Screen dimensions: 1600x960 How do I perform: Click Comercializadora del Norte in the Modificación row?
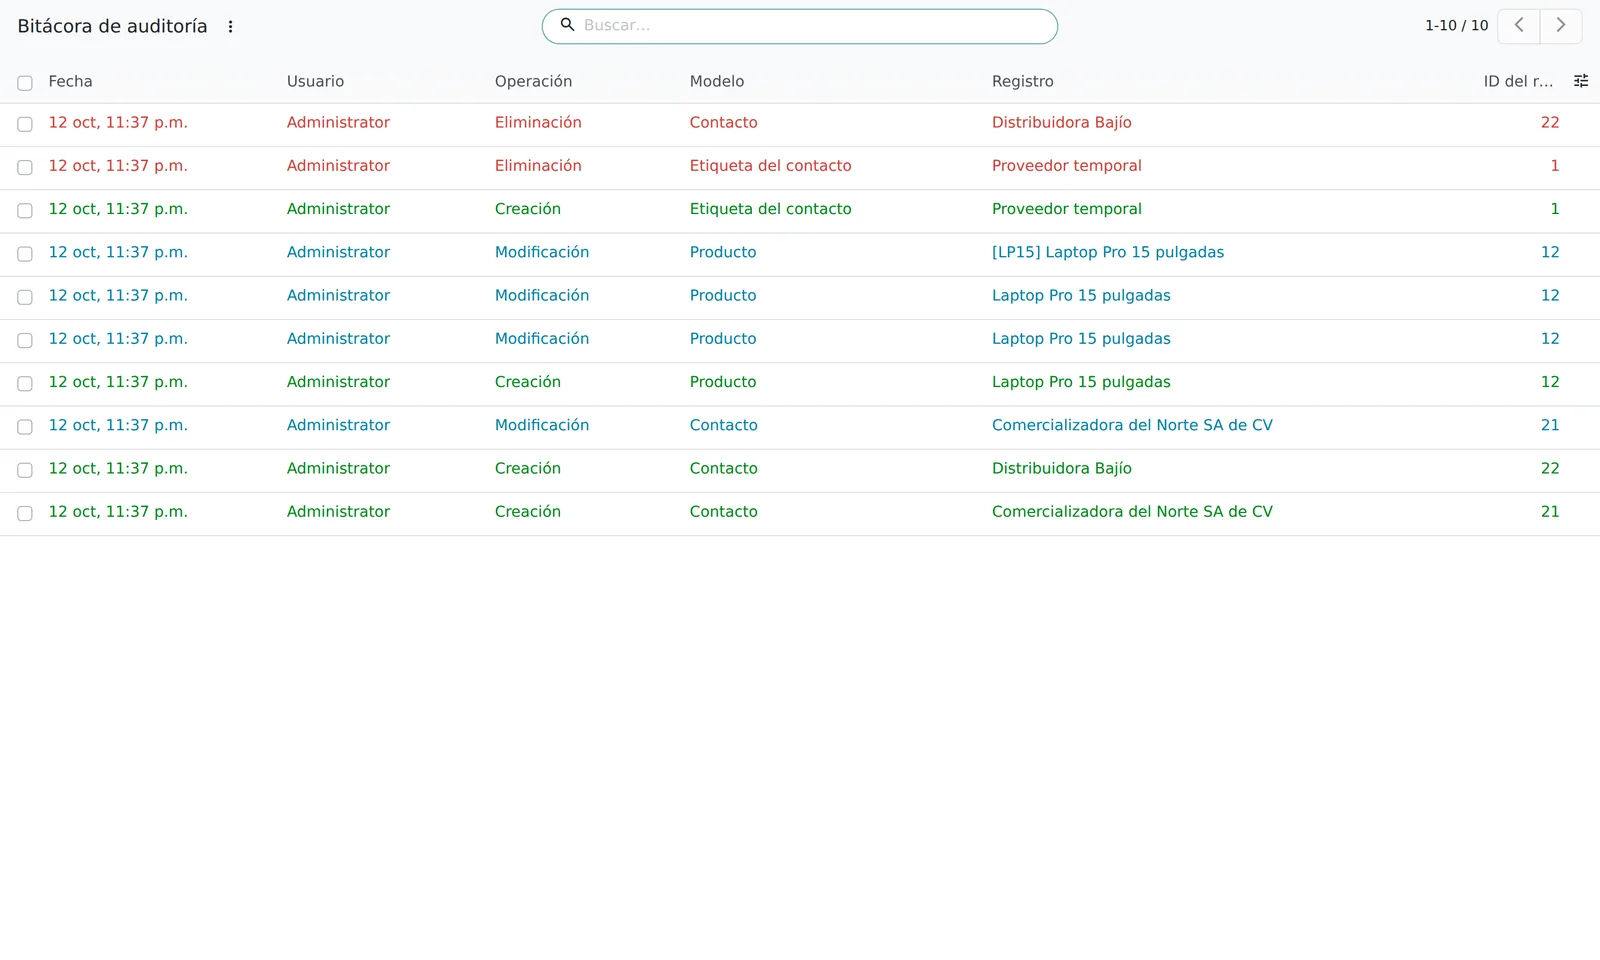tap(1132, 425)
